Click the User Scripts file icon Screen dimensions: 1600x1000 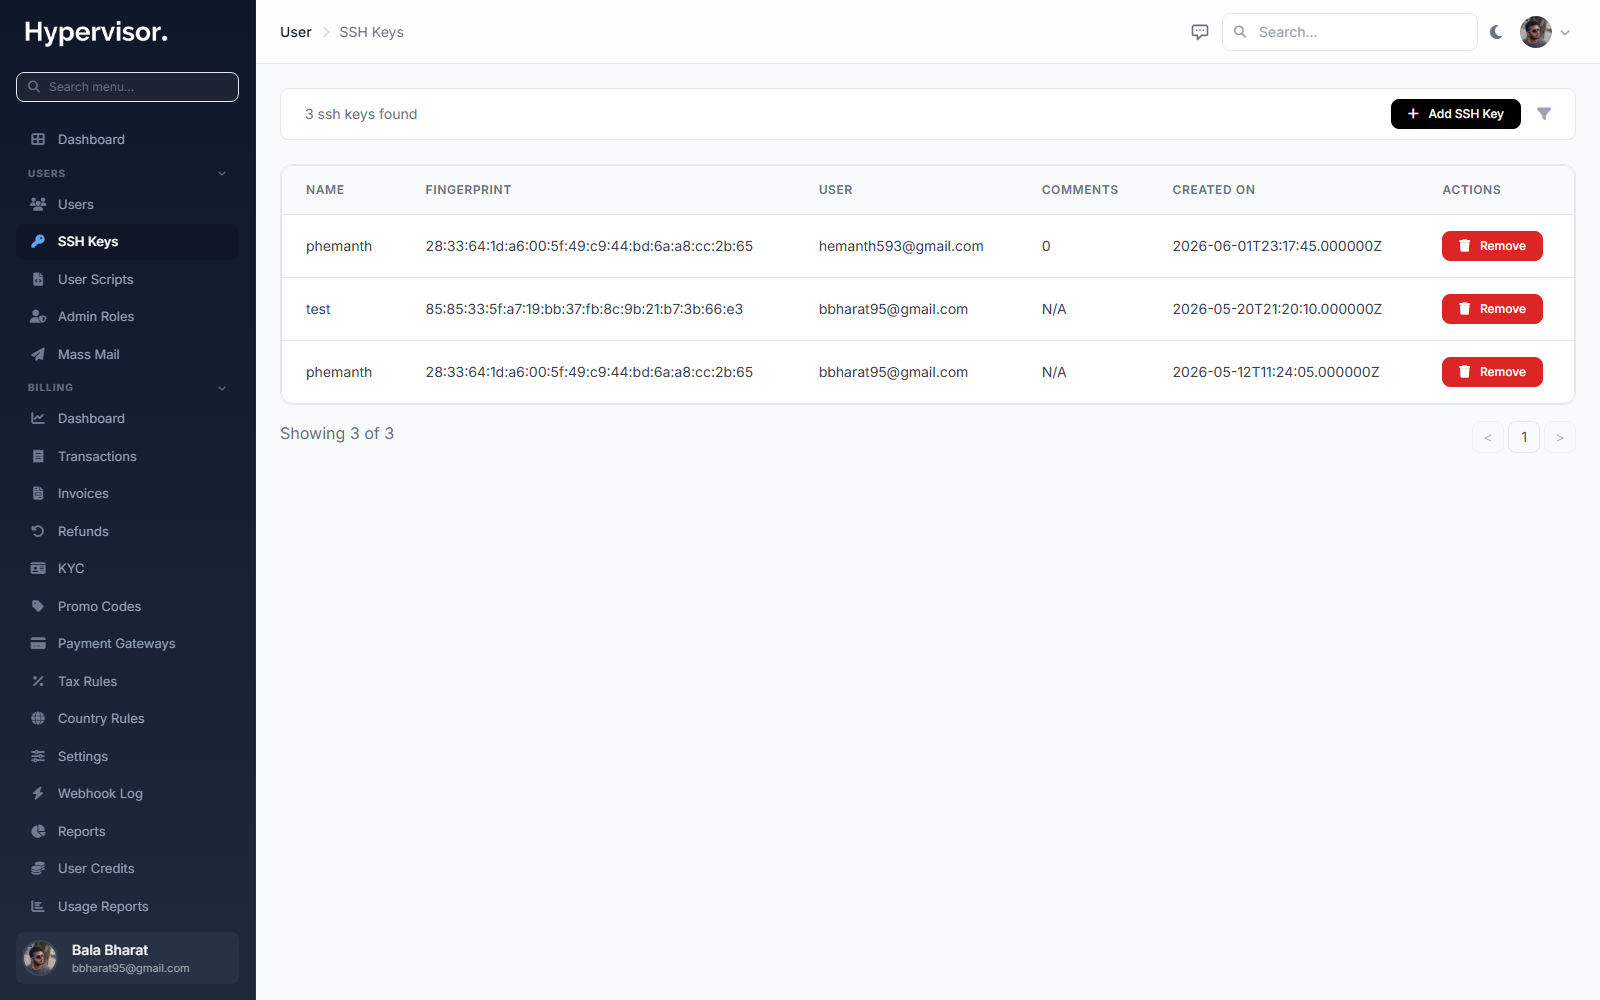tap(38, 279)
